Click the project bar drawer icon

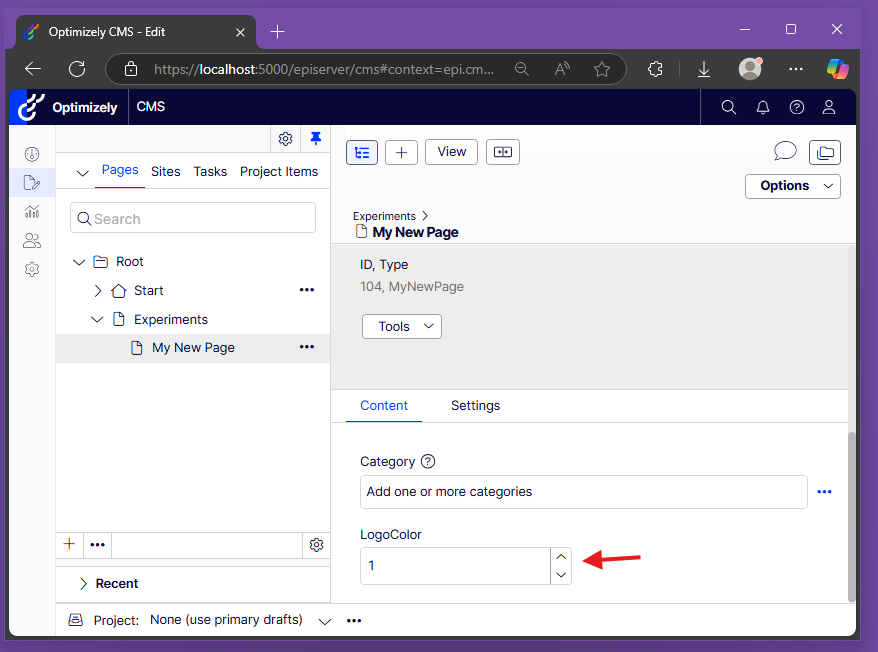tap(76, 620)
